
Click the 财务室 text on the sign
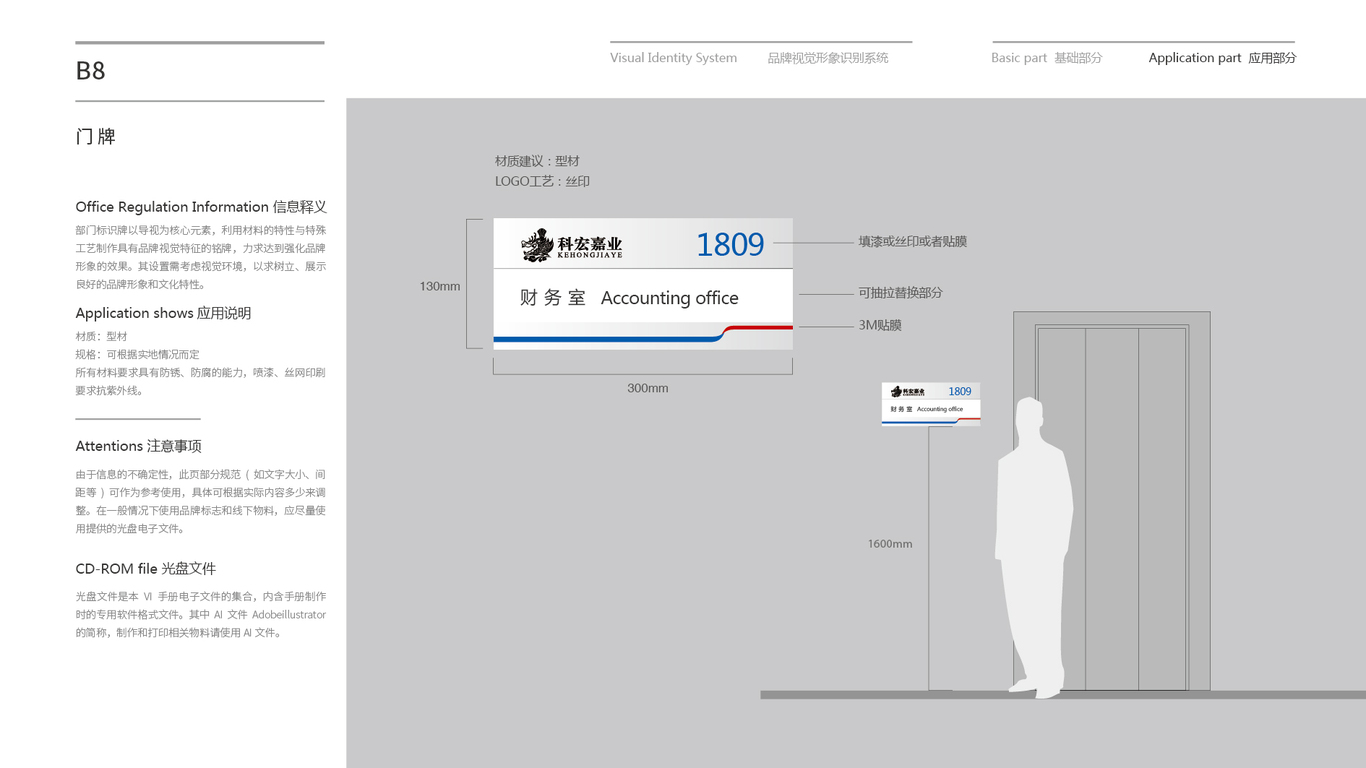pos(552,298)
